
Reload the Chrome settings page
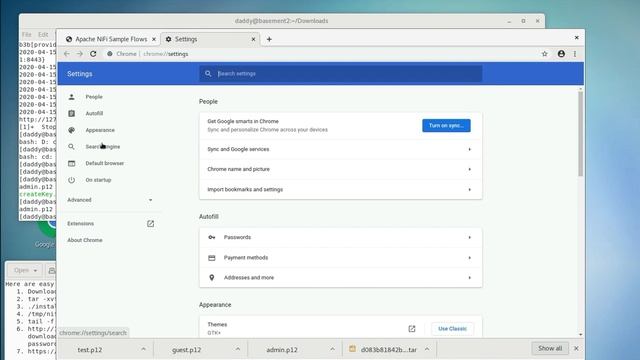93,54
